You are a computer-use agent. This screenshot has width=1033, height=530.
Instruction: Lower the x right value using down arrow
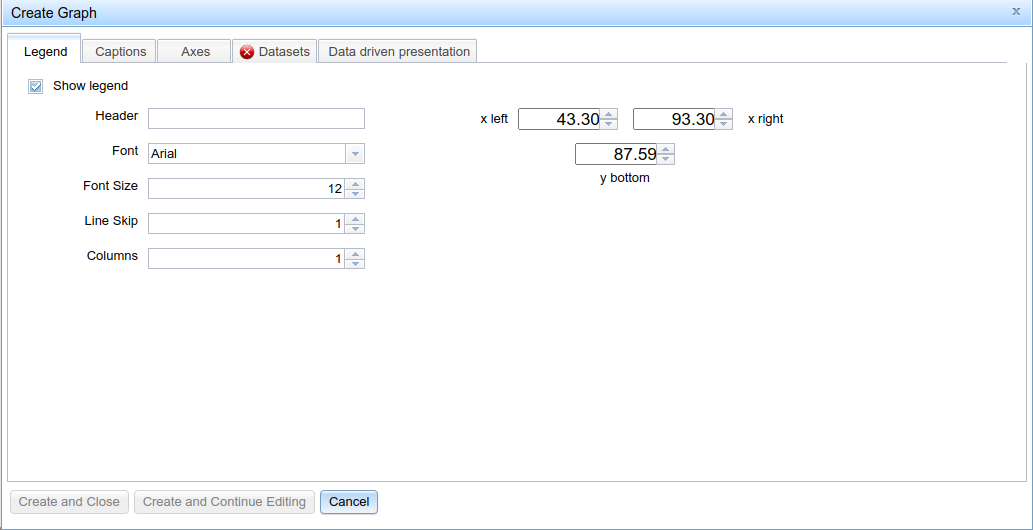pyautogui.click(x=724, y=124)
